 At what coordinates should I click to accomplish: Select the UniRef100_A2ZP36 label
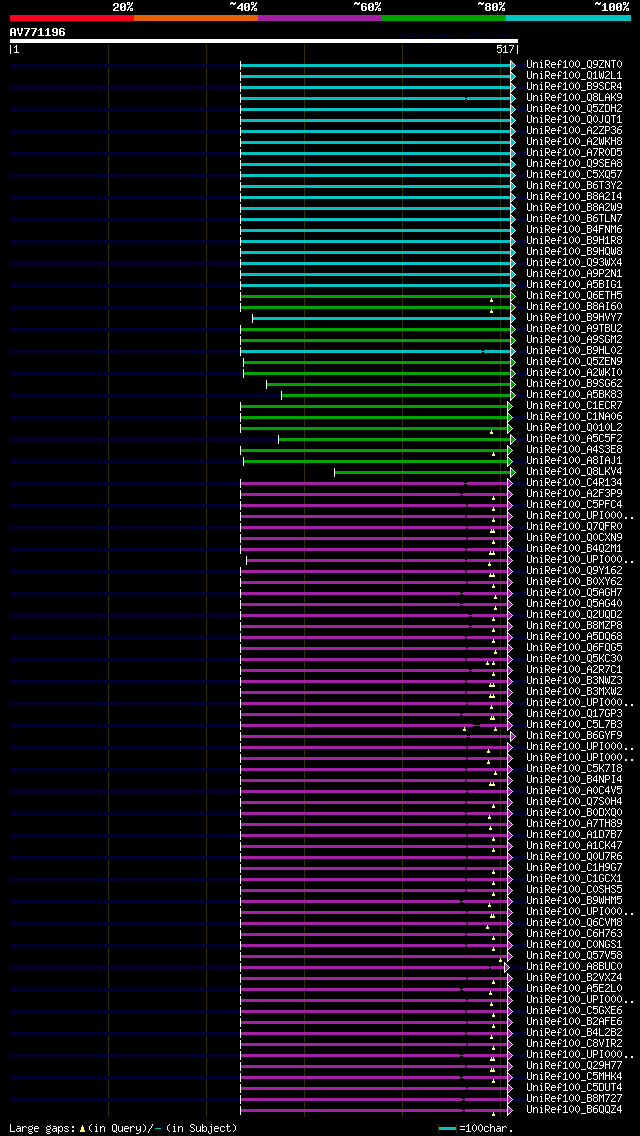(574, 130)
